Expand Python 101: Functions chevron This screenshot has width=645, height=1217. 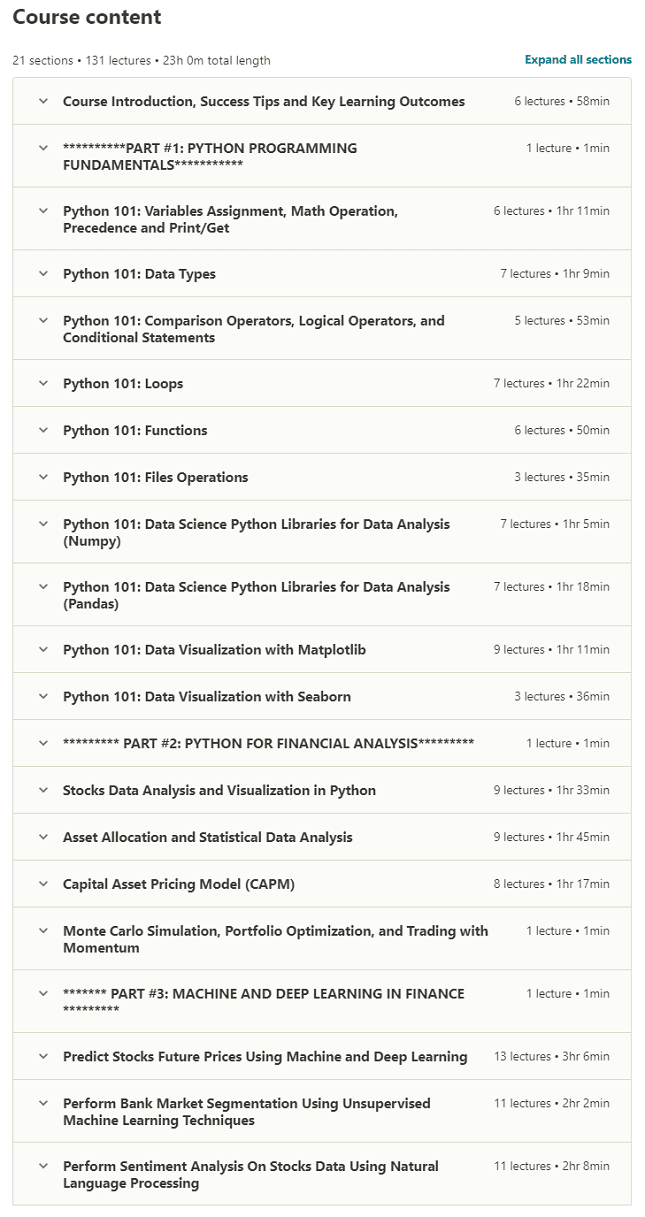(x=43, y=430)
